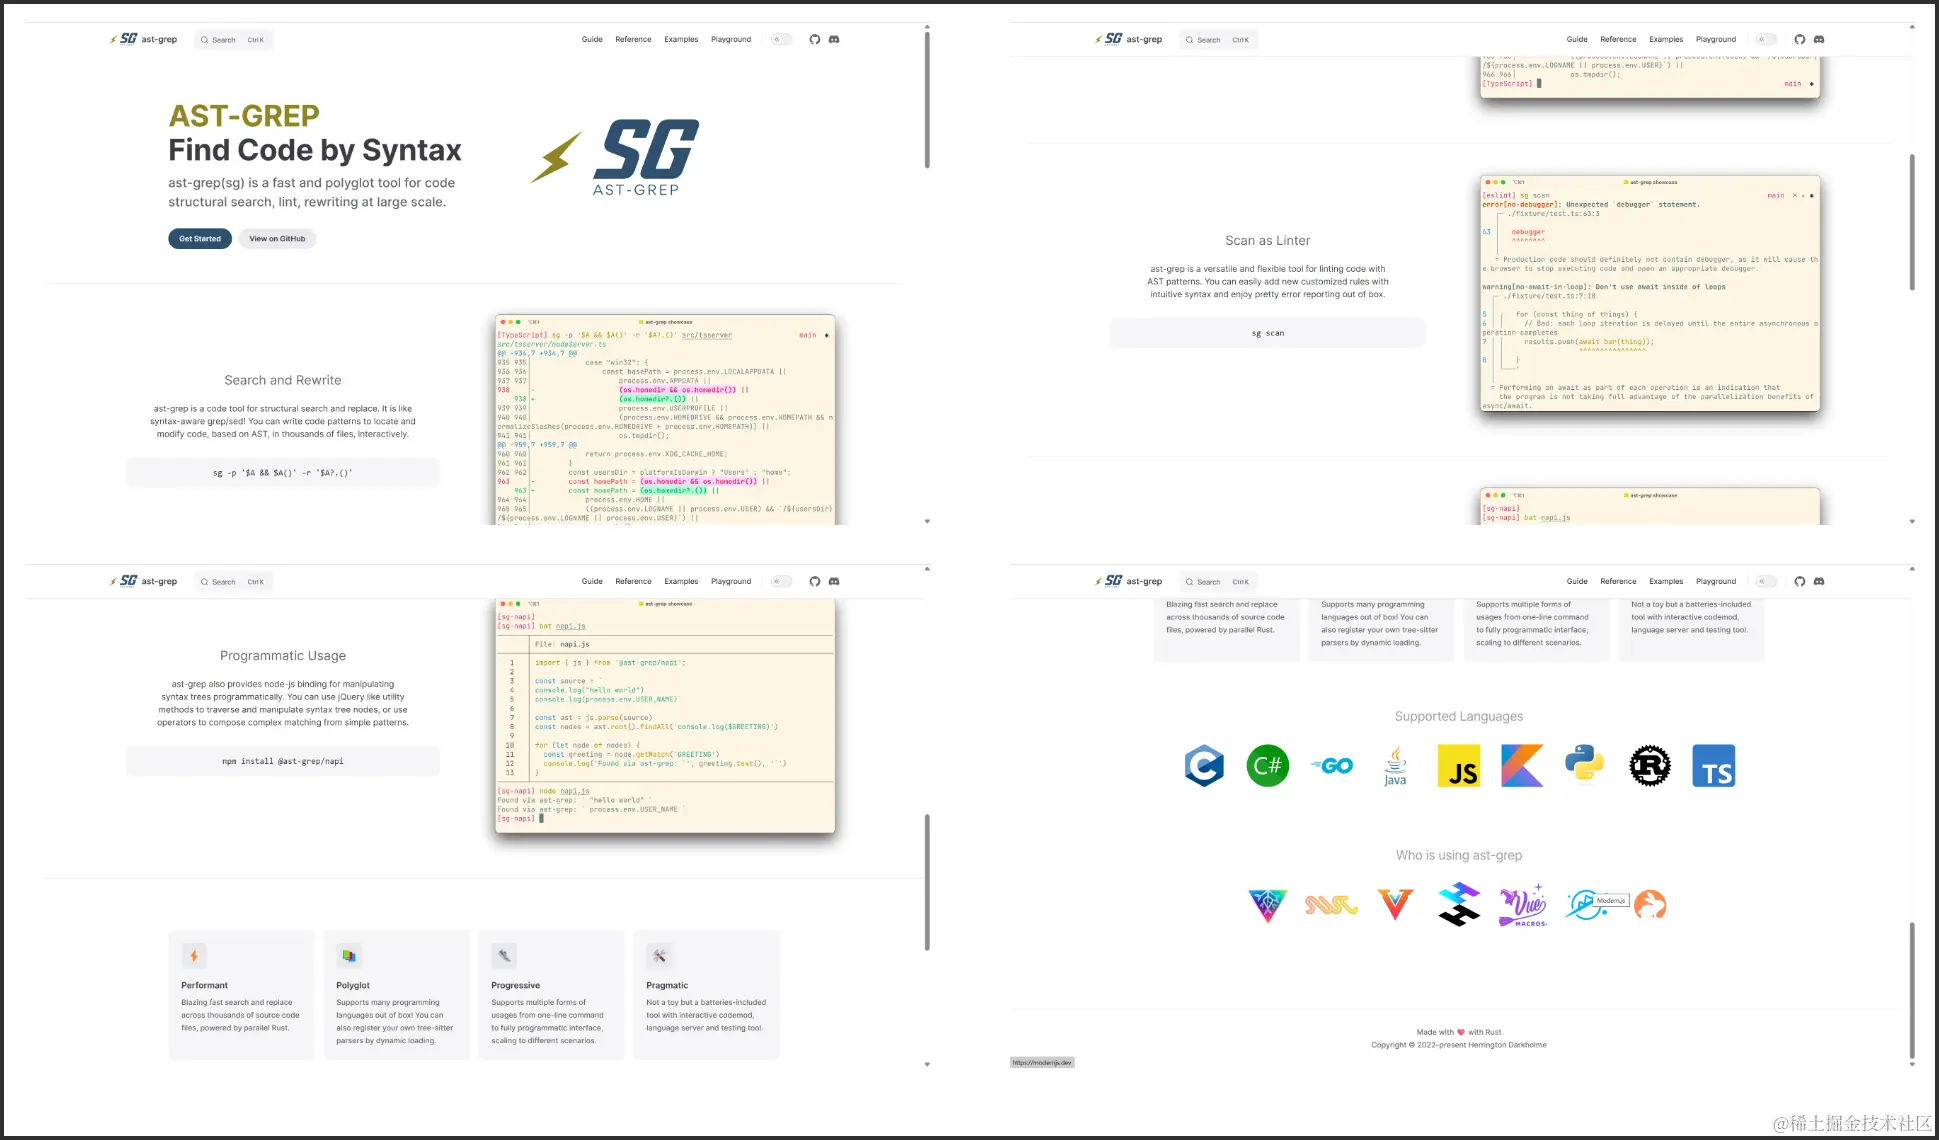Click the sg -p '$A && $A()' command snippet
1939x1140 pixels.
283,473
